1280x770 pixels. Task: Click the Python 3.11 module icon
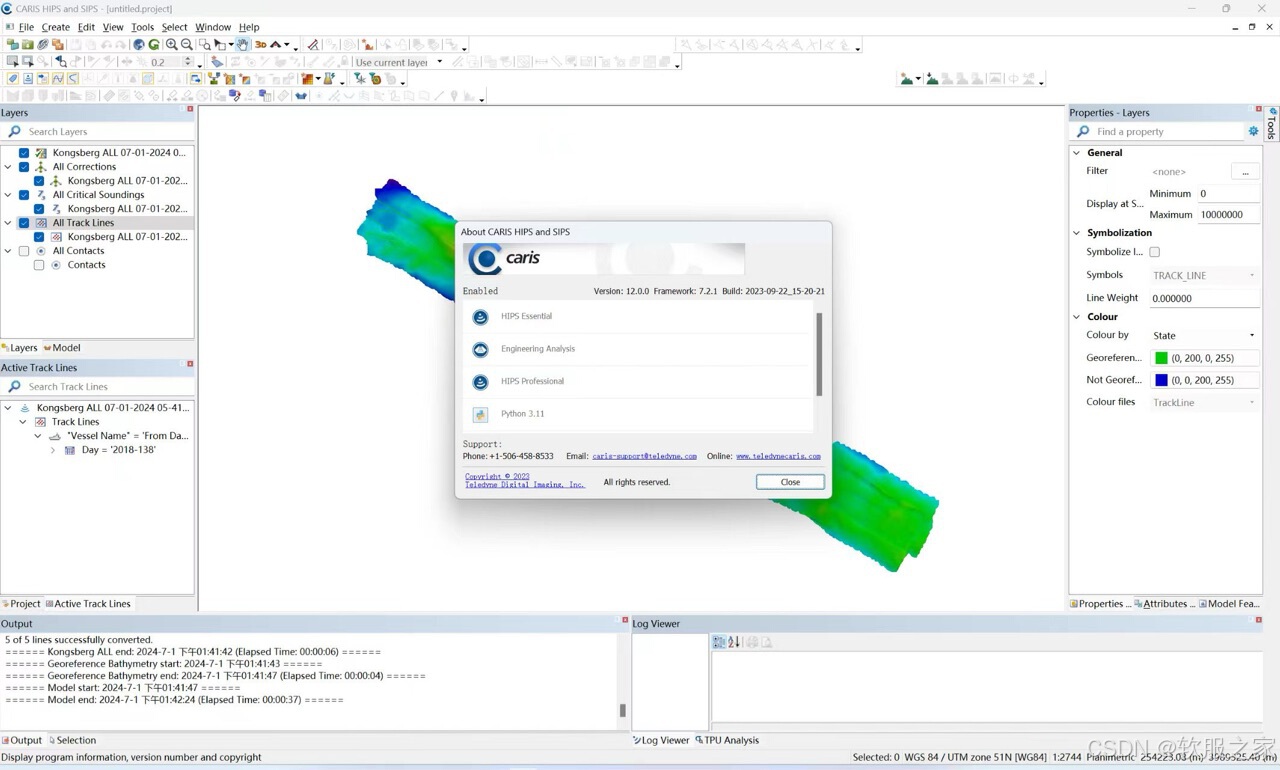[x=480, y=414]
